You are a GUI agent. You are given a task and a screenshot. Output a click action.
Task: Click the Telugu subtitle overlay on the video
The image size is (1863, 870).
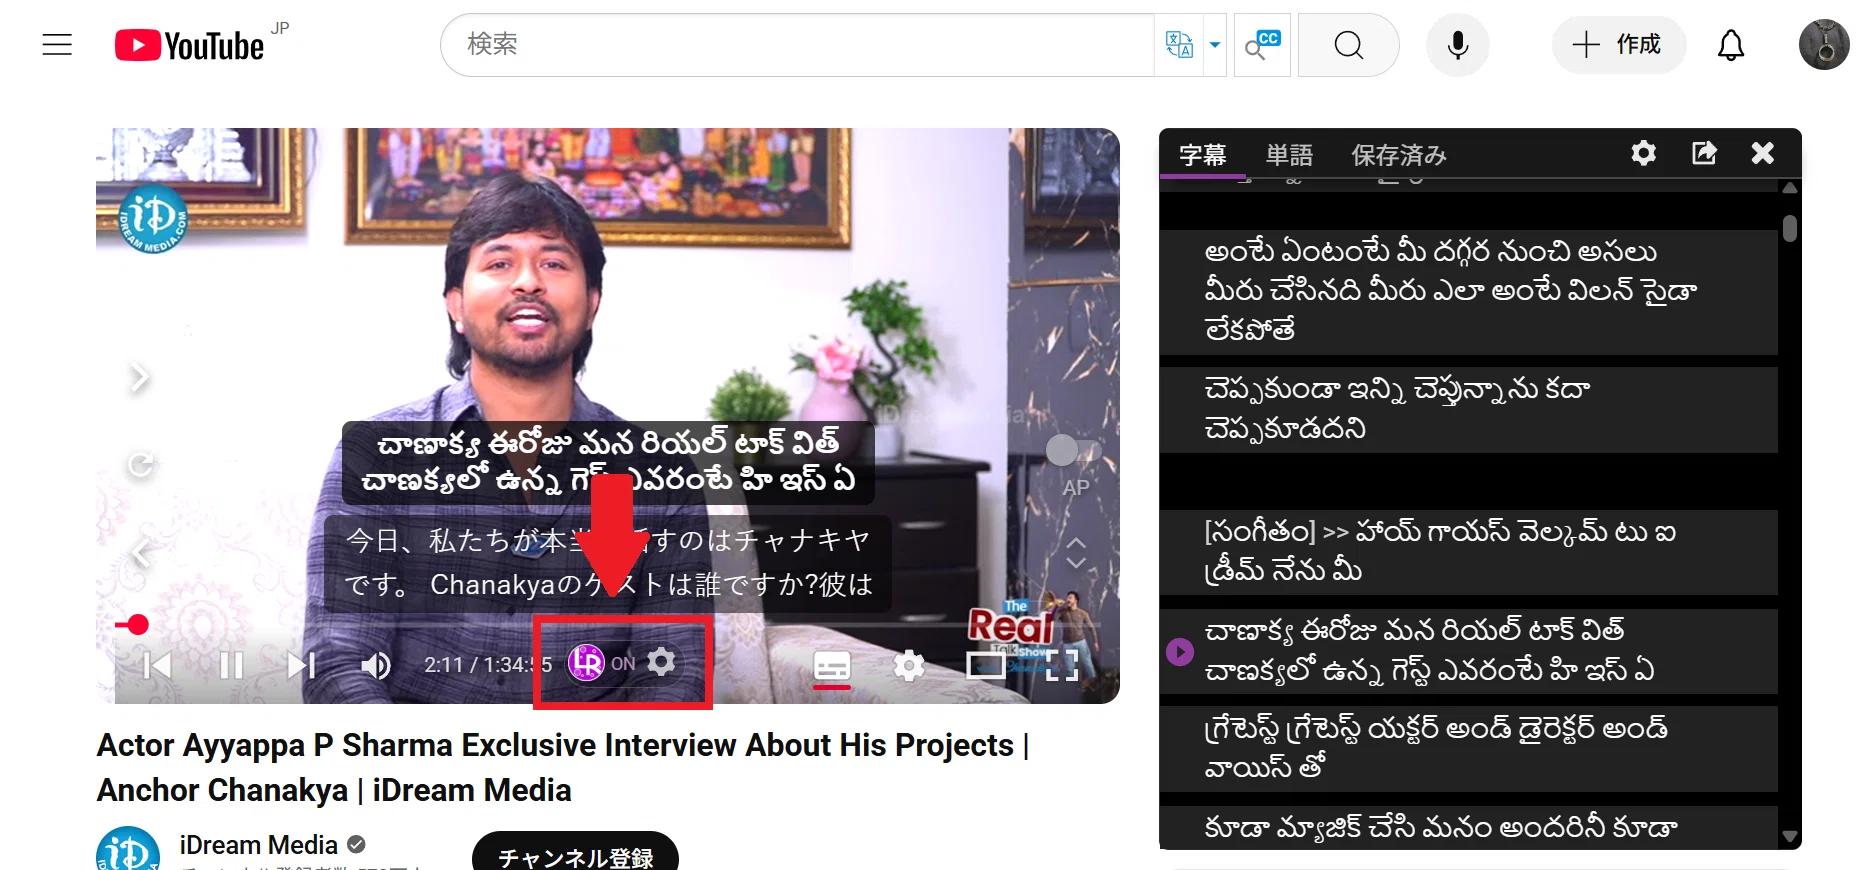[x=608, y=461]
